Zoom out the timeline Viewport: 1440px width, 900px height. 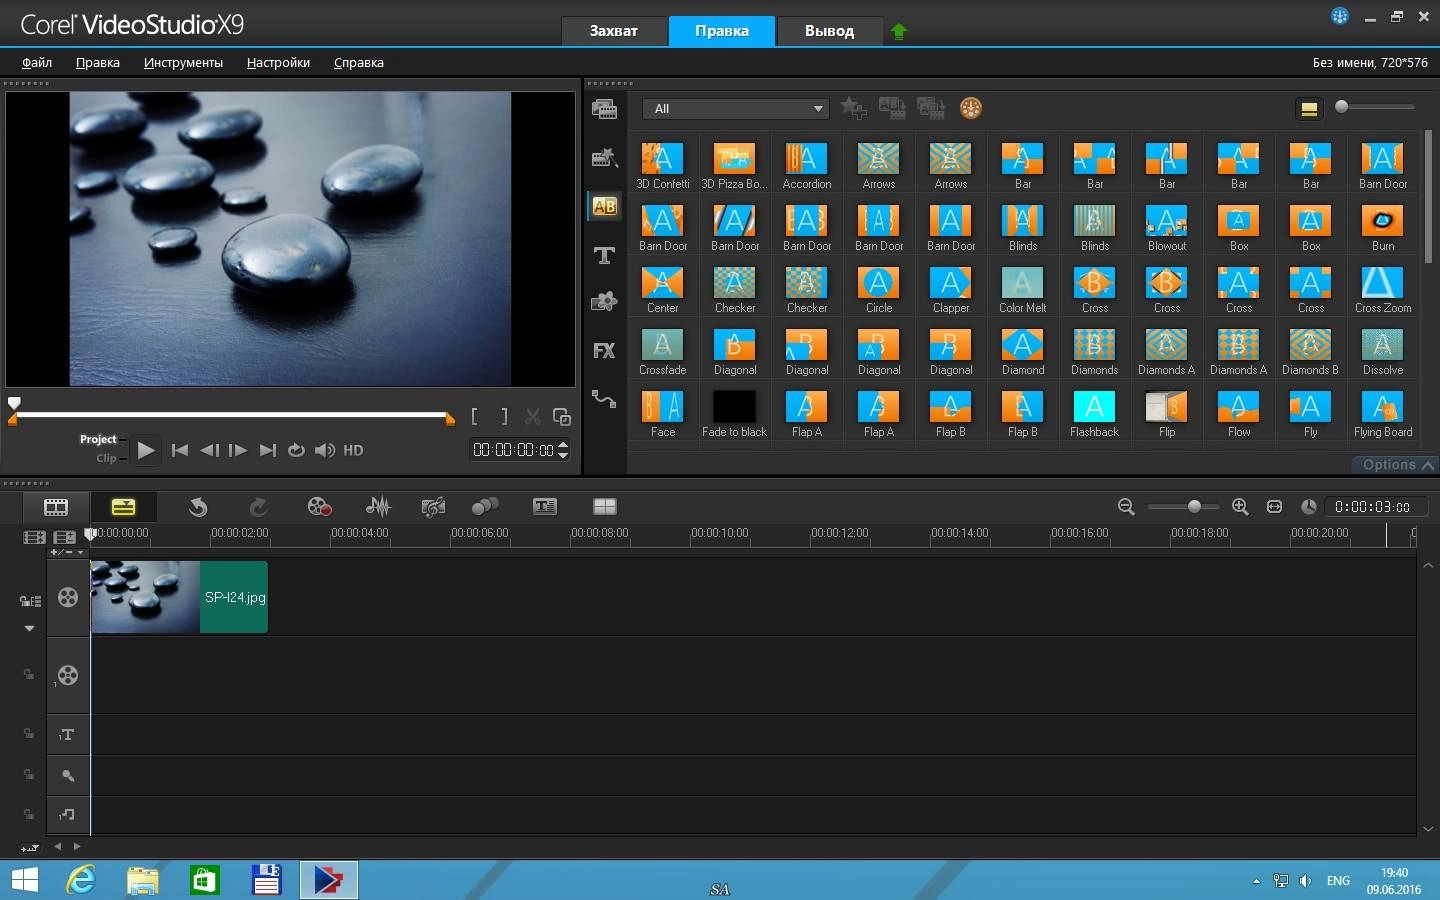(1126, 507)
